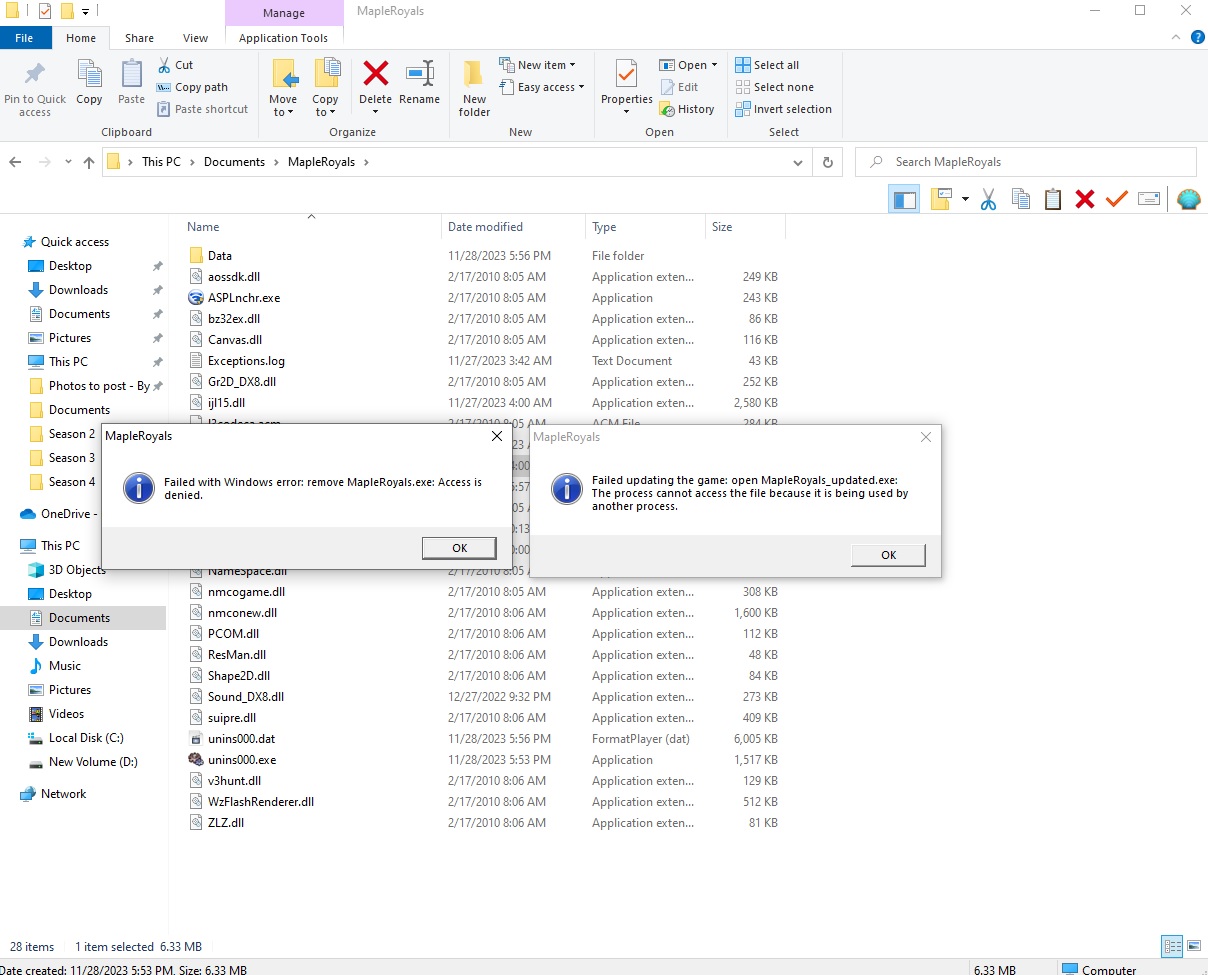
Task: Toggle the preview pane layout button
Action: pos(904,199)
